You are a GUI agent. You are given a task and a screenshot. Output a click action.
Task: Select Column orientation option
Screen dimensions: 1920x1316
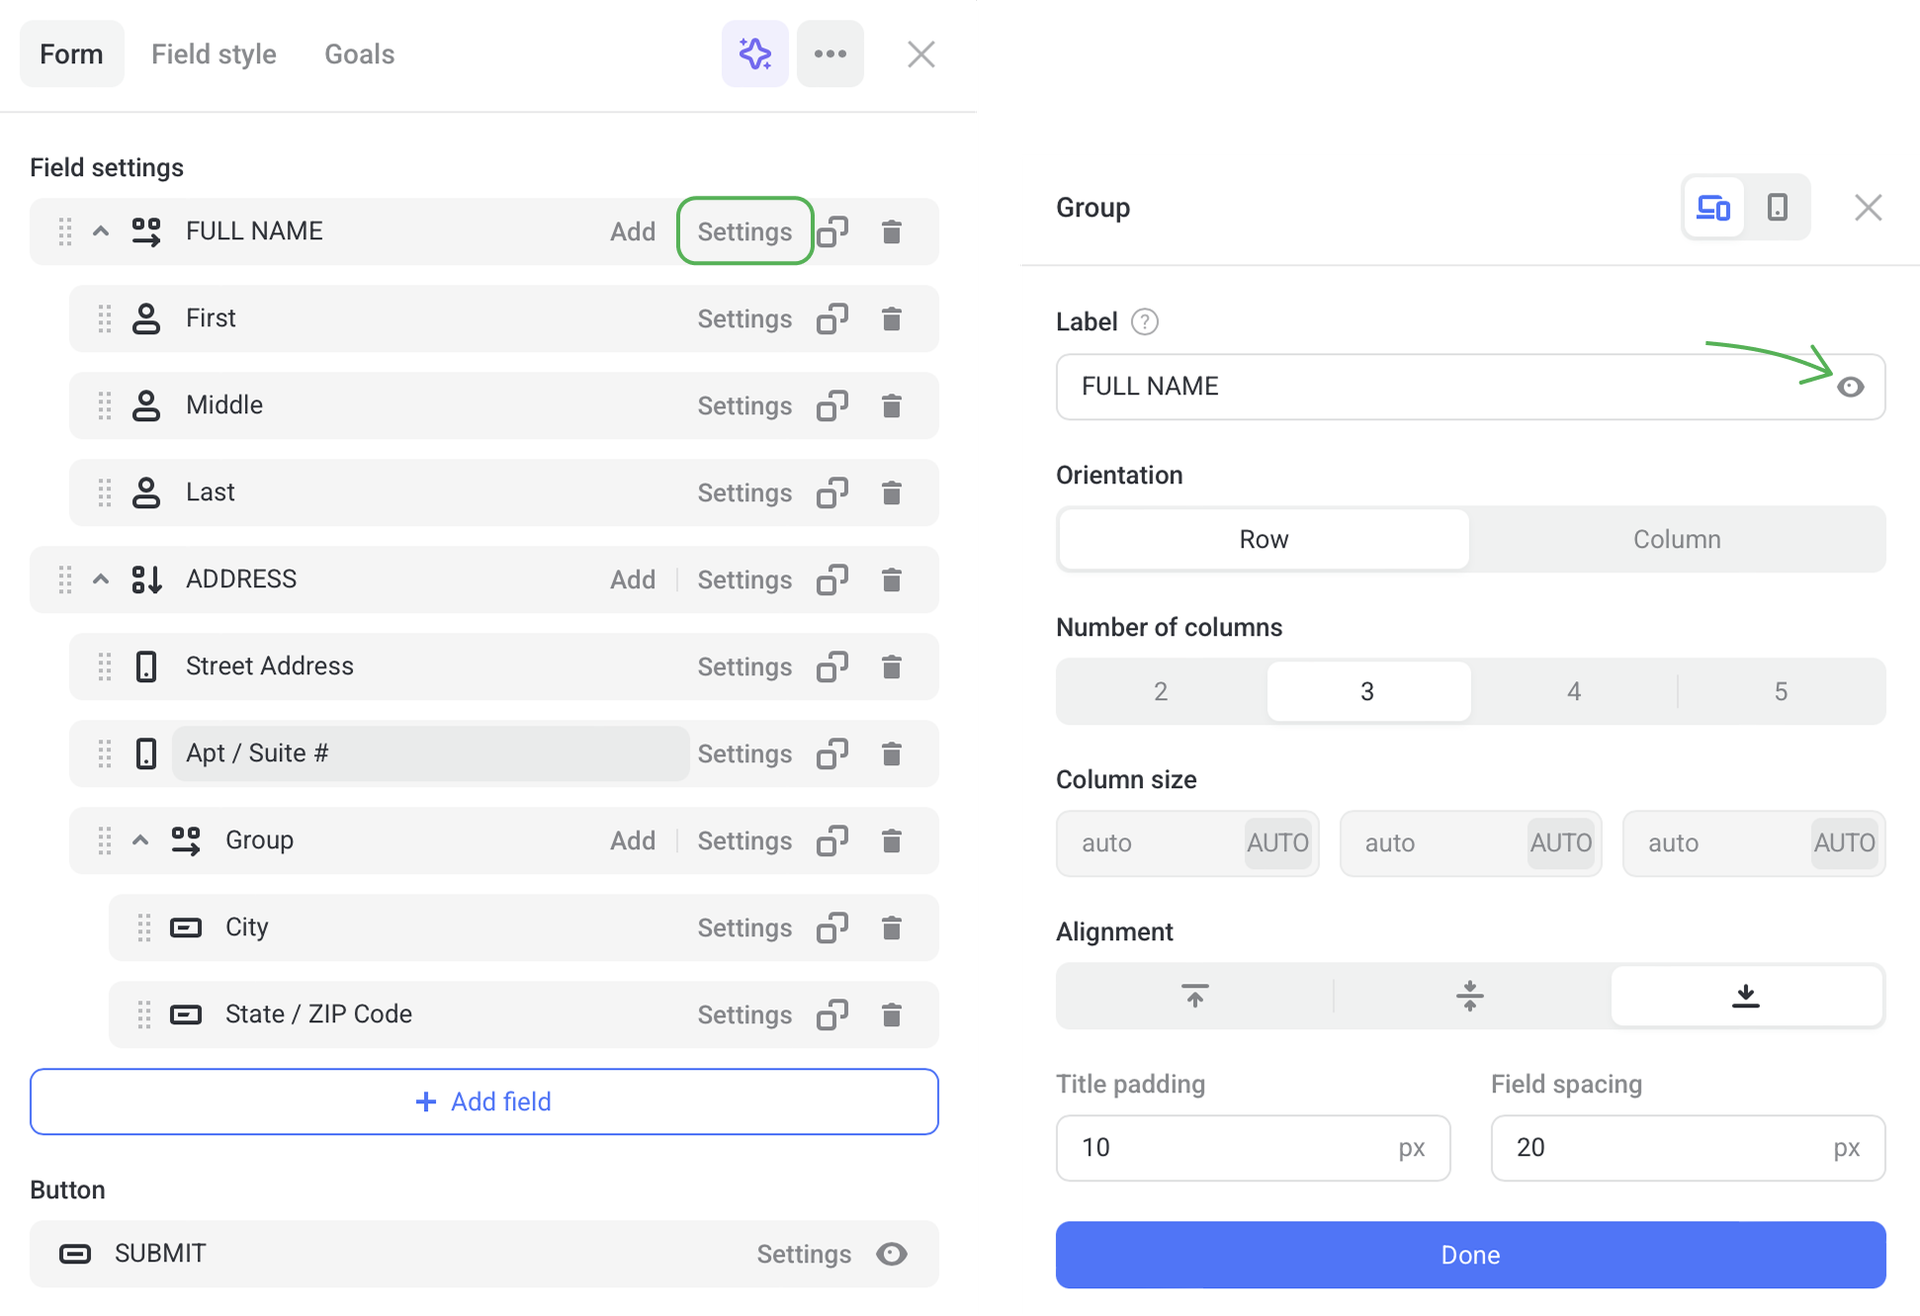point(1676,539)
